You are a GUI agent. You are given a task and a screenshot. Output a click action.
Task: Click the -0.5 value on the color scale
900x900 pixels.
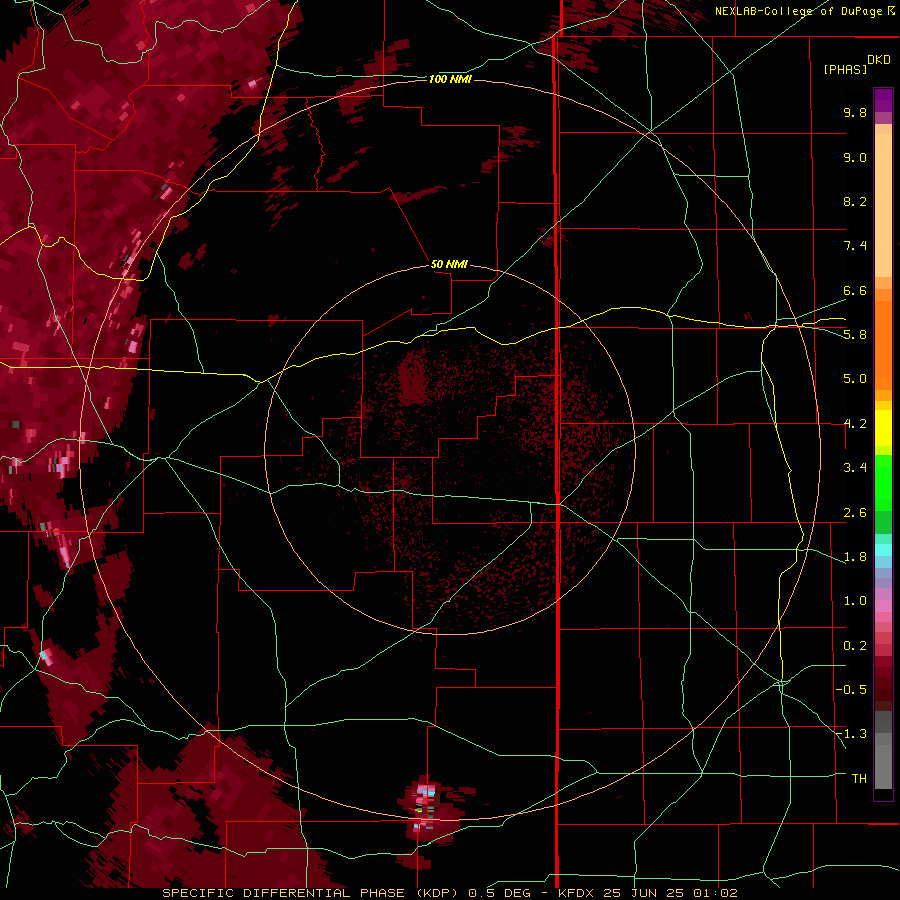point(851,690)
